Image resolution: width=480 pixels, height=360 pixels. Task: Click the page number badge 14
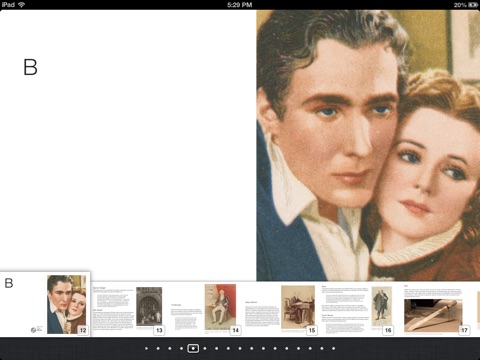click(x=236, y=330)
